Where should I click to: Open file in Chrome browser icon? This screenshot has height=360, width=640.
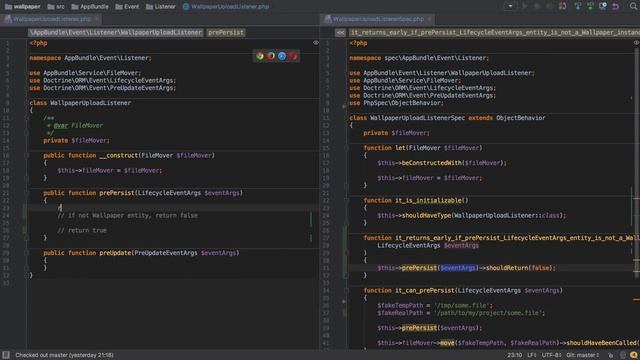click(260, 56)
